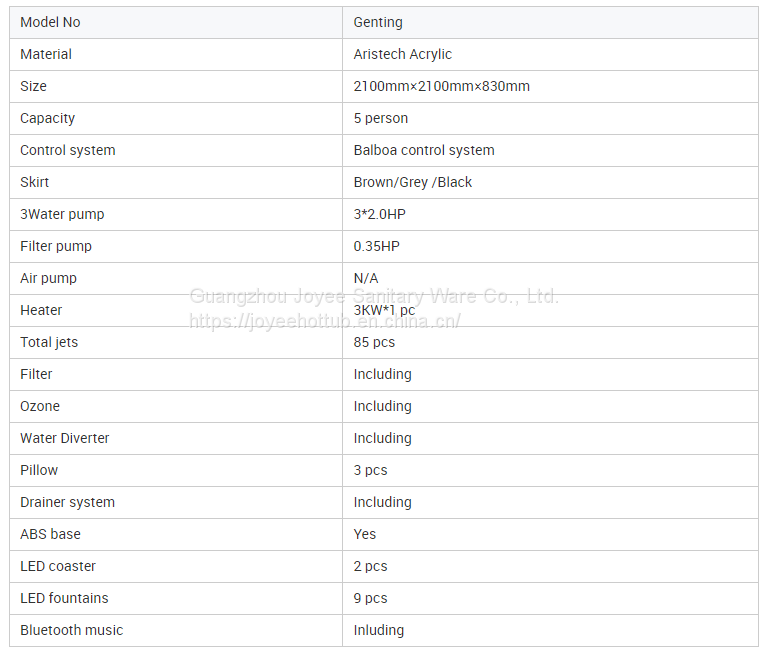Click the 2100mm×2100mm×830mm size value

441,86
